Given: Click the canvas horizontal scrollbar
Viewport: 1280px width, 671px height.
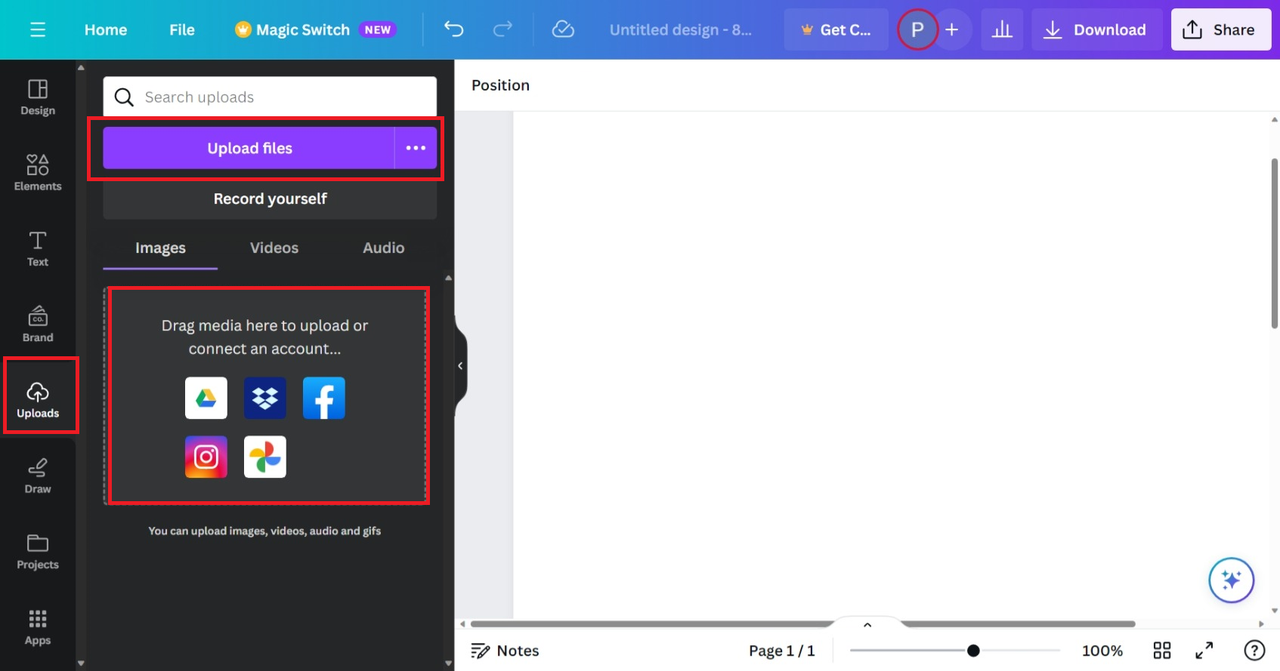Looking at the screenshot, I should pyautogui.click(x=802, y=624).
